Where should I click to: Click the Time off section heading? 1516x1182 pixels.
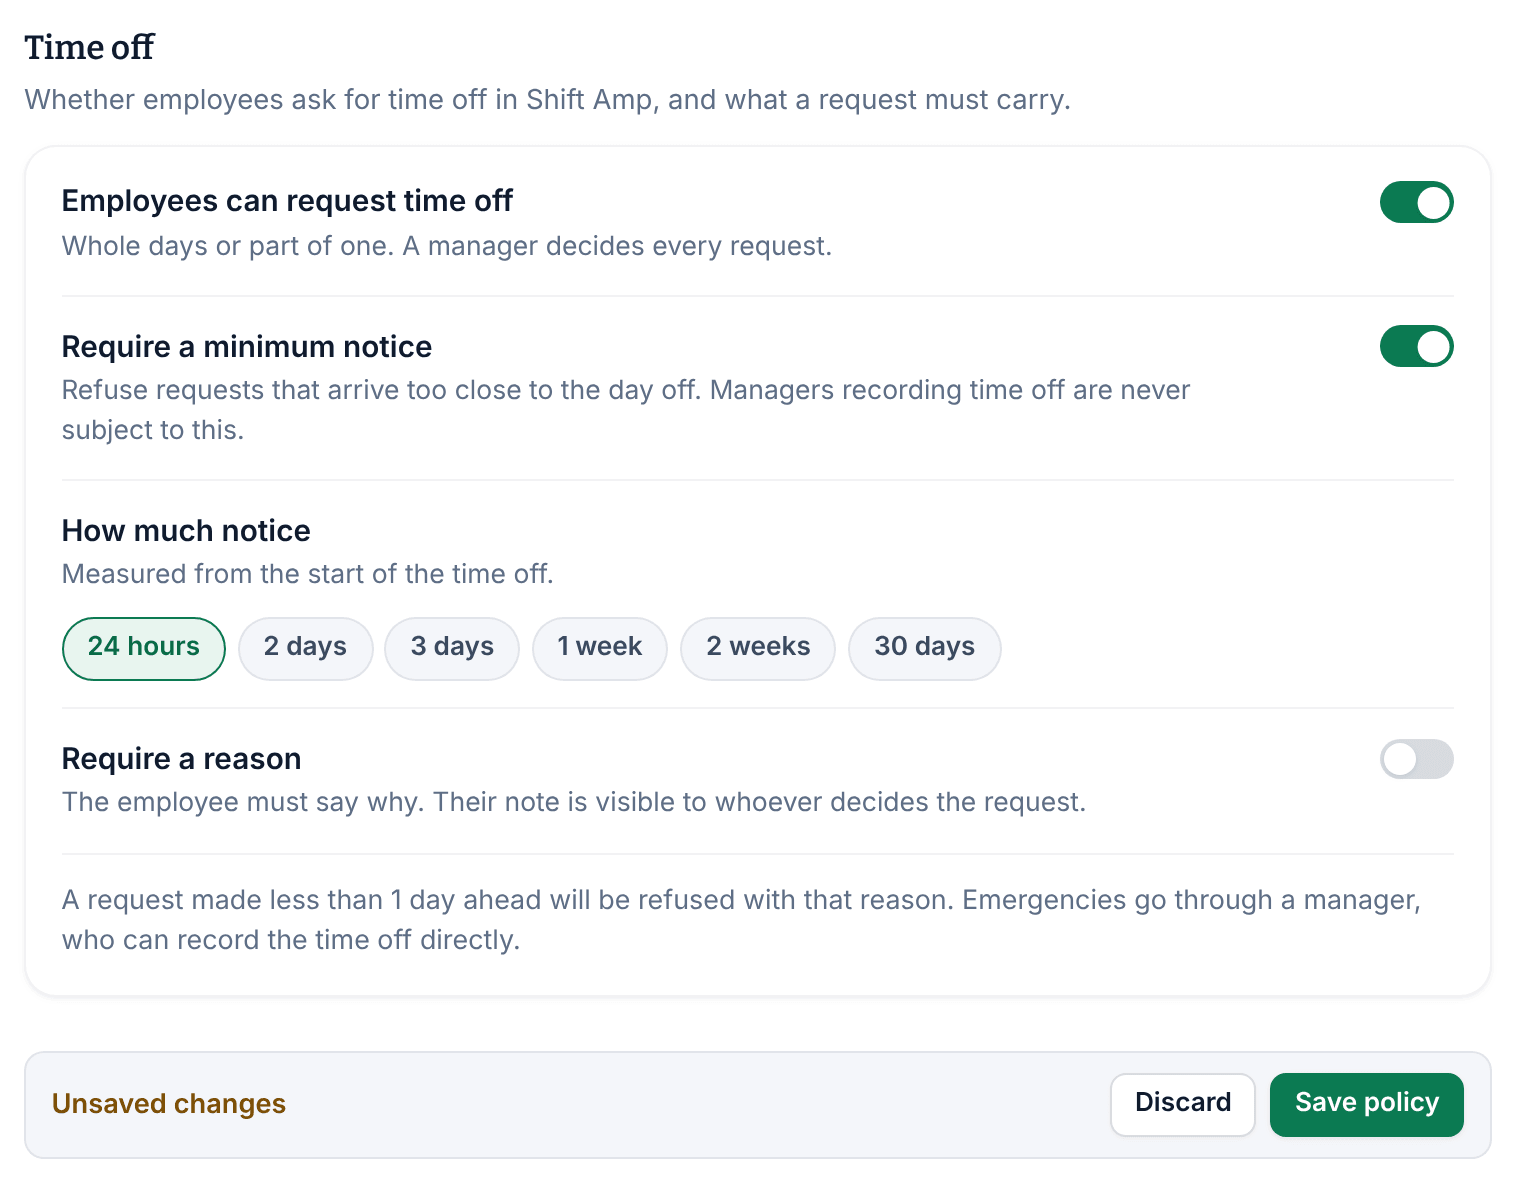tap(90, 47)
